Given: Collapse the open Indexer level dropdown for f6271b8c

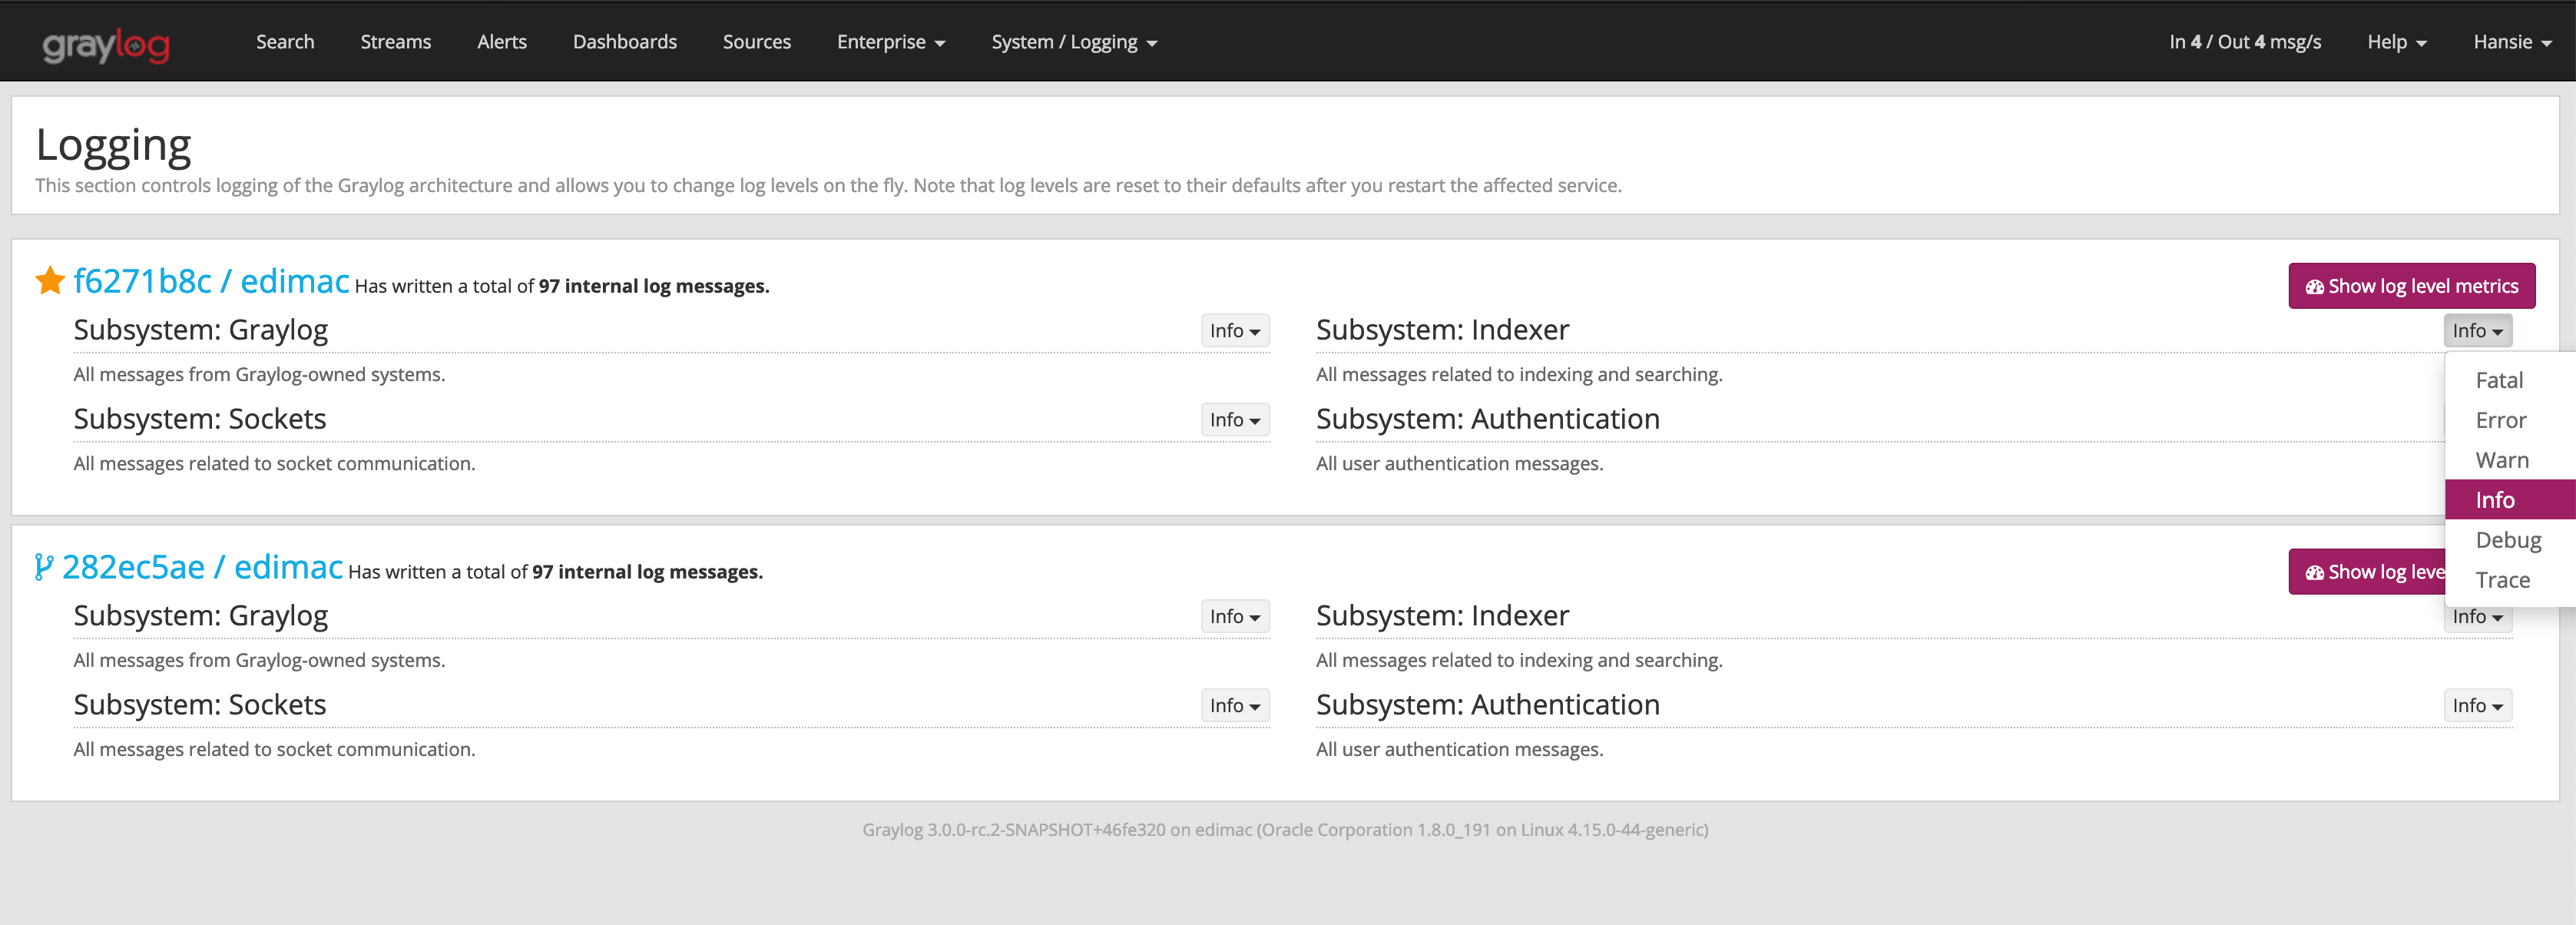Looking at the screenshot, I should [2477, 331].
